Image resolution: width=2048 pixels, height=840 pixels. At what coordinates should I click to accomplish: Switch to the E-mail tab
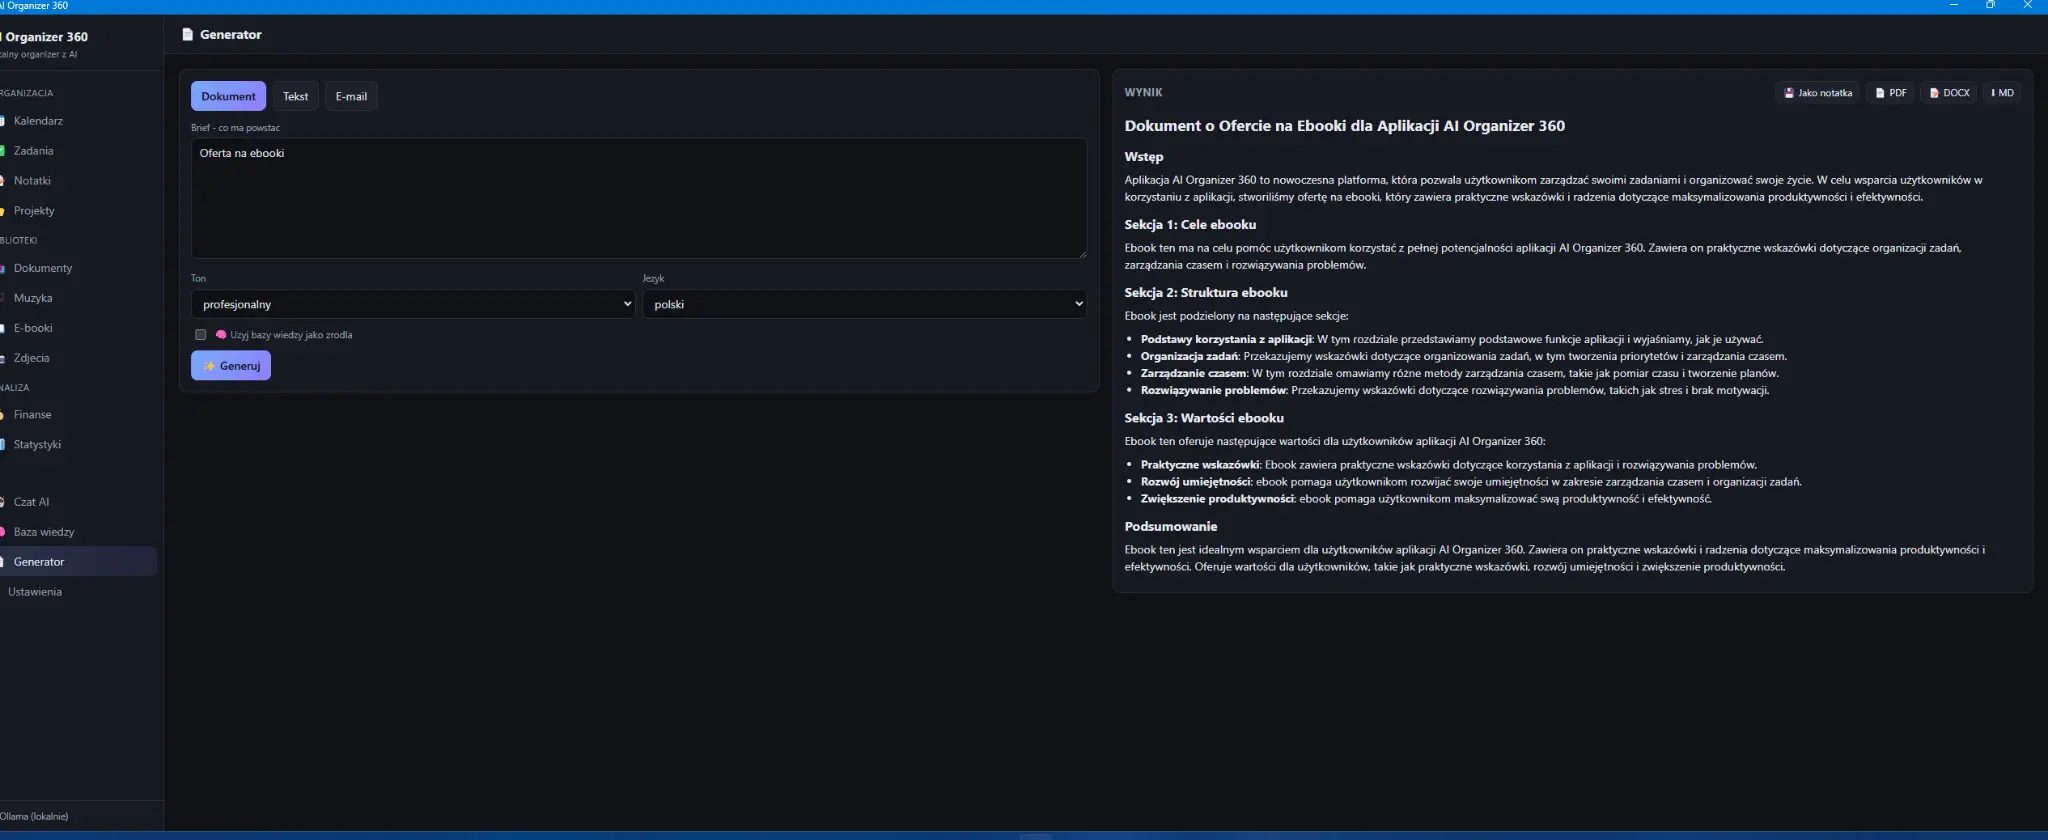tap(351, 96)
